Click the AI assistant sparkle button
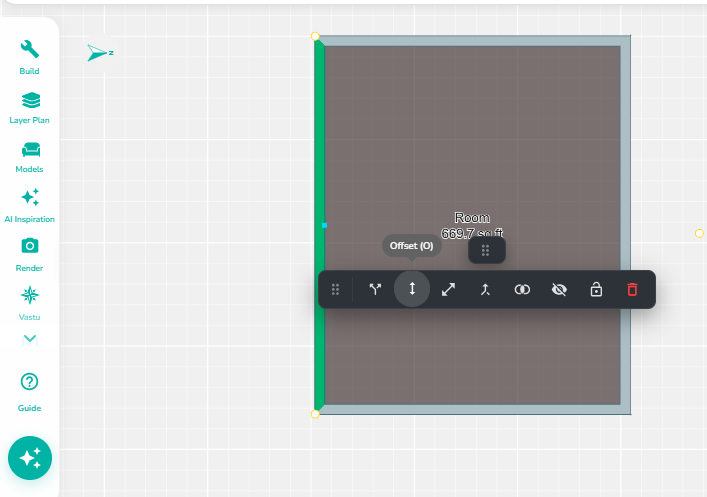 point(30,458)
